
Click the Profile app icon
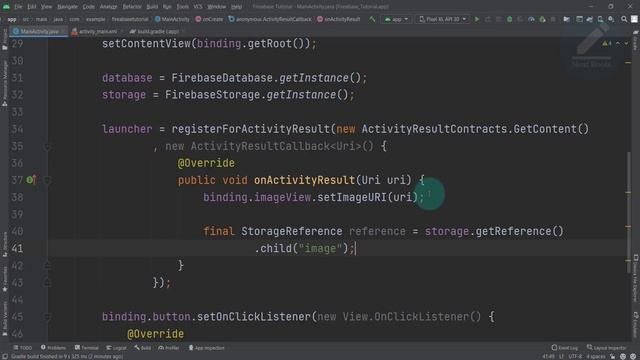click(531, 19)
